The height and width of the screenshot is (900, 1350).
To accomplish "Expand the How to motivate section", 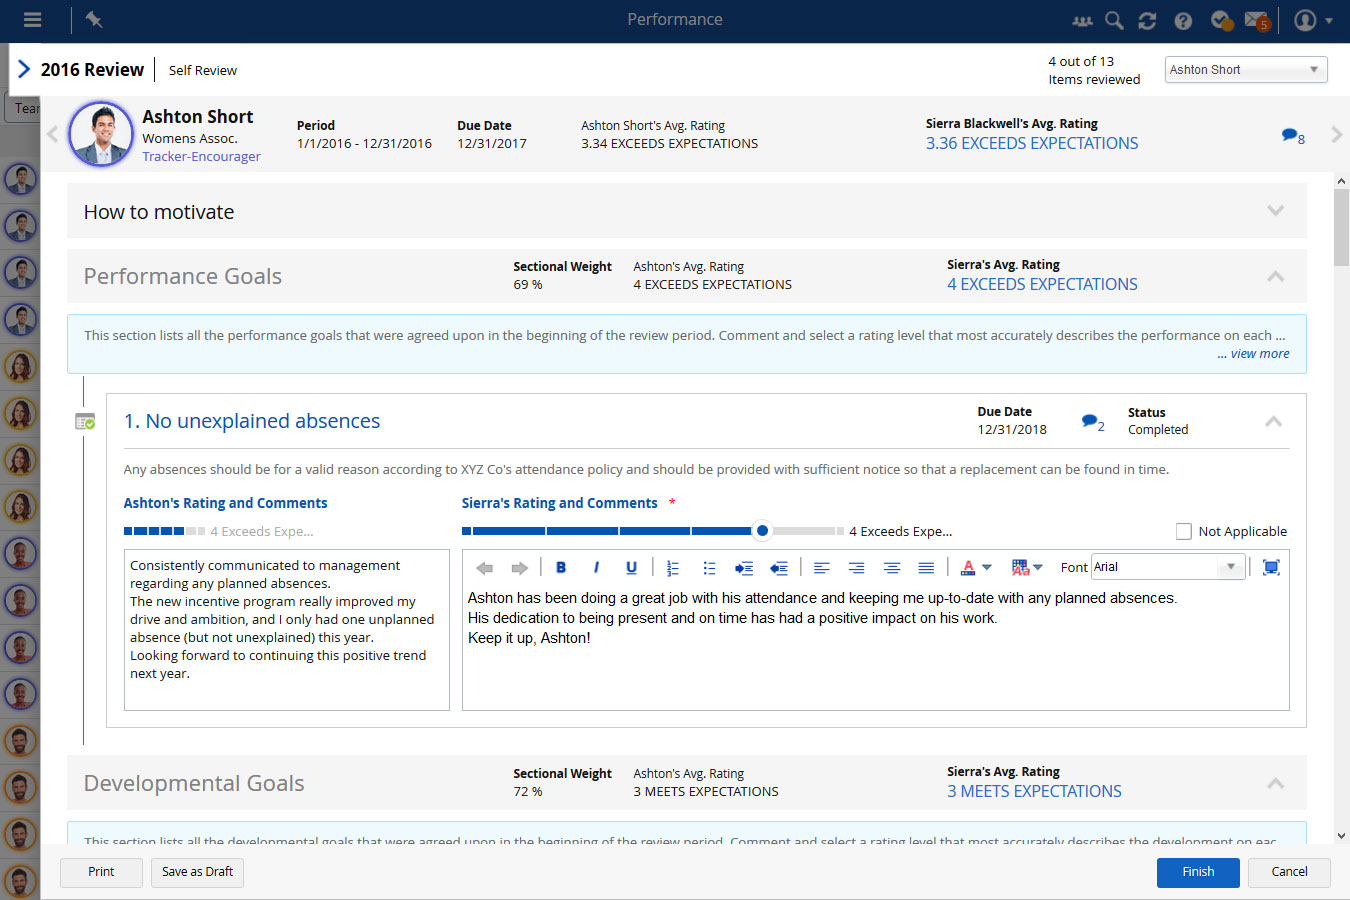I will (x=1275, y=211).
